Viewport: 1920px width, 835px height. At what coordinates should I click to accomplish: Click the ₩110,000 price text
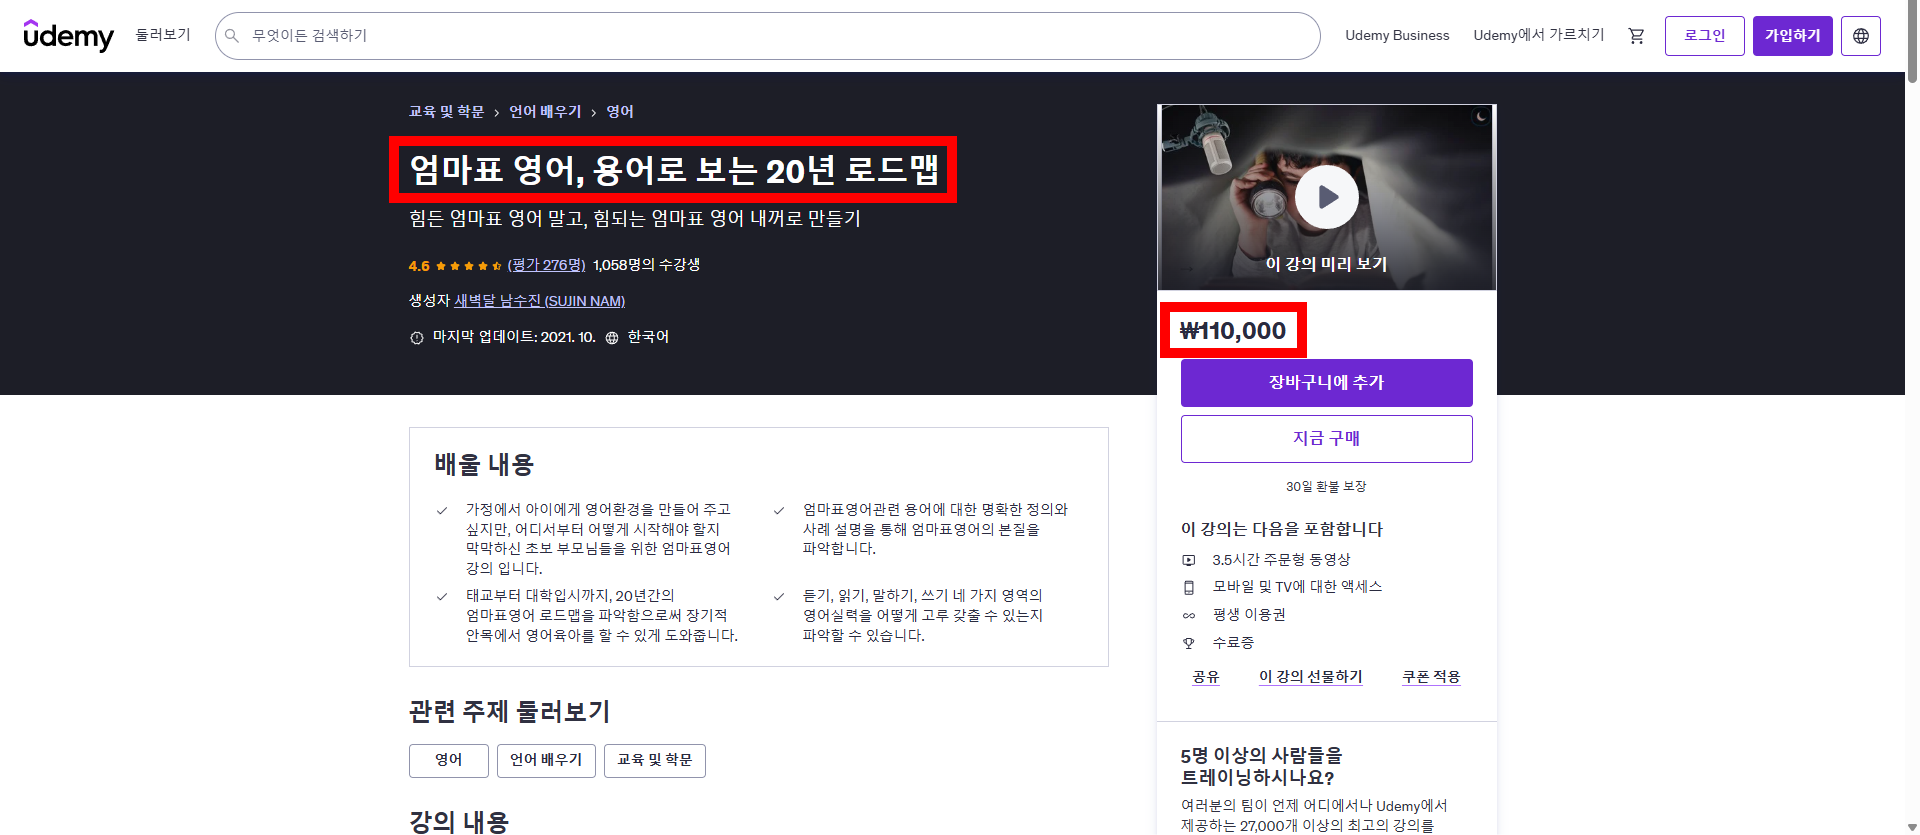pos(1233,331)
